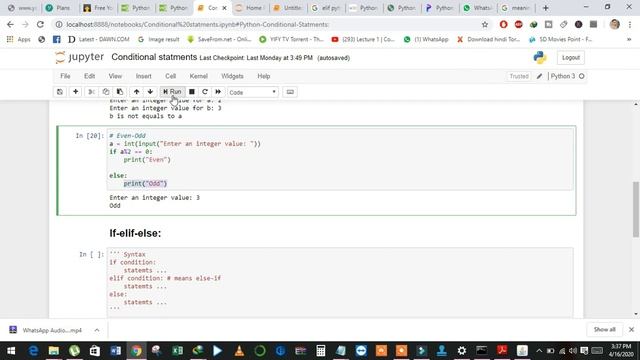
Task: Click the If-elif-else Syntax code cell
Action: [x=340, y=282]
